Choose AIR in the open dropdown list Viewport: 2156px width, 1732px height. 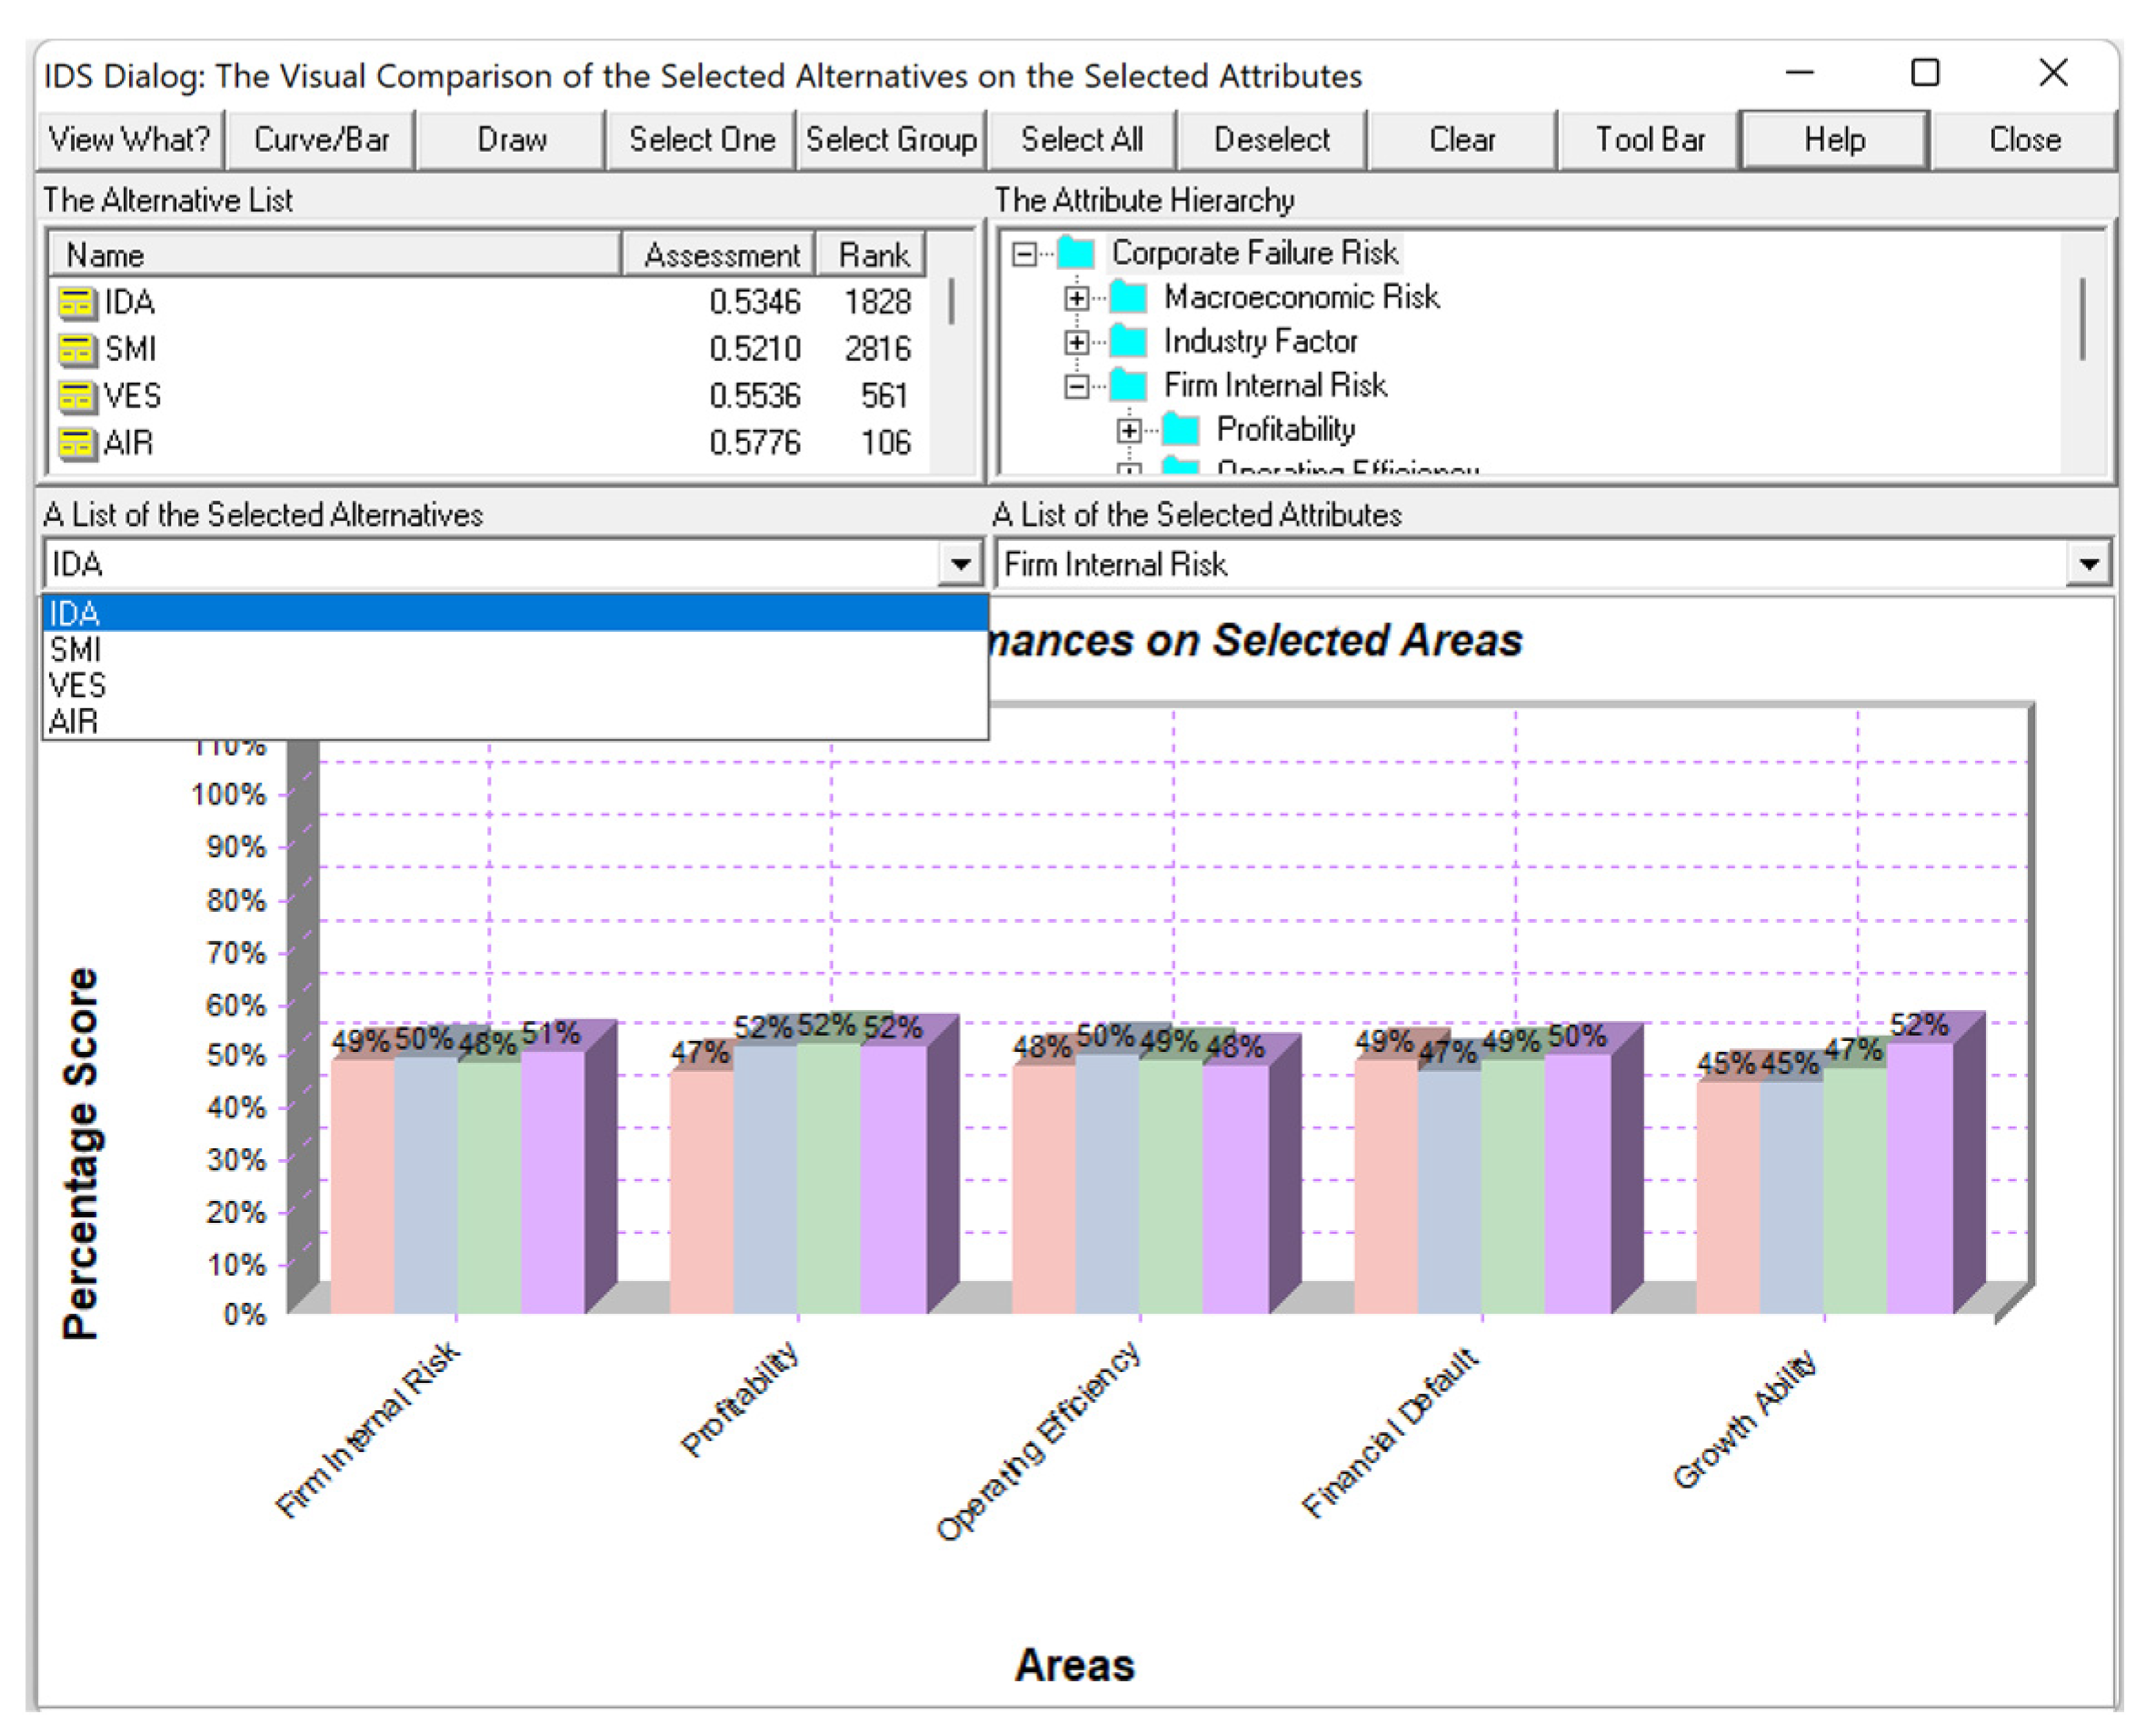[74, 722]
